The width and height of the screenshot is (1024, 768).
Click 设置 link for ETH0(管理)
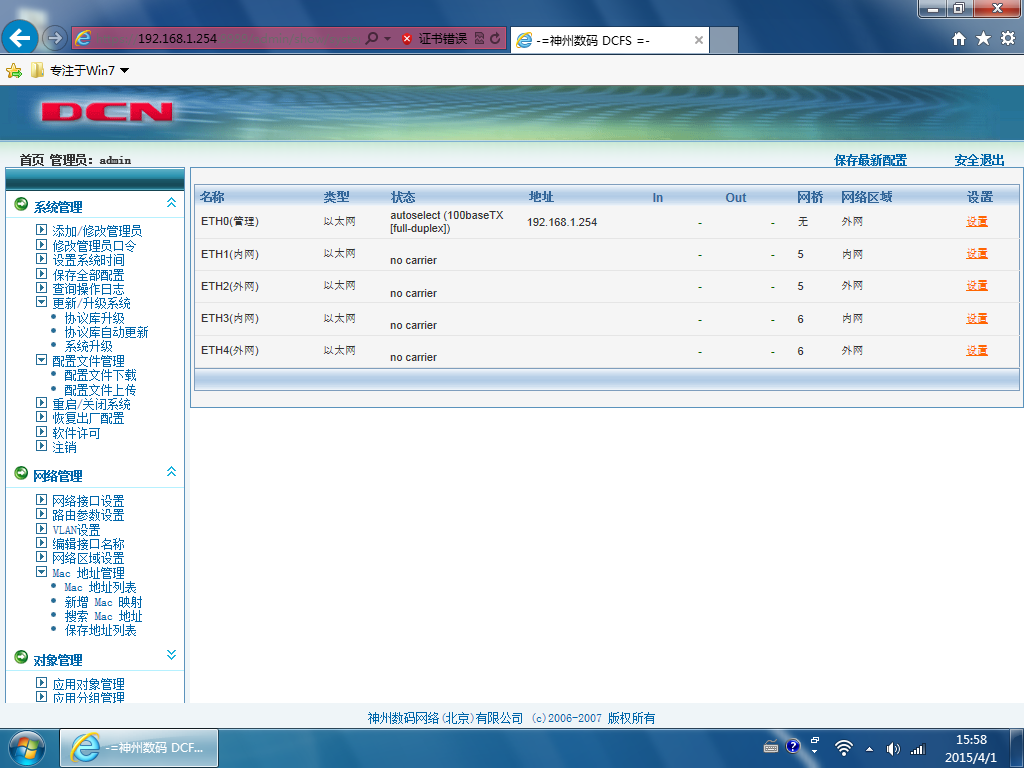[977, 221]
